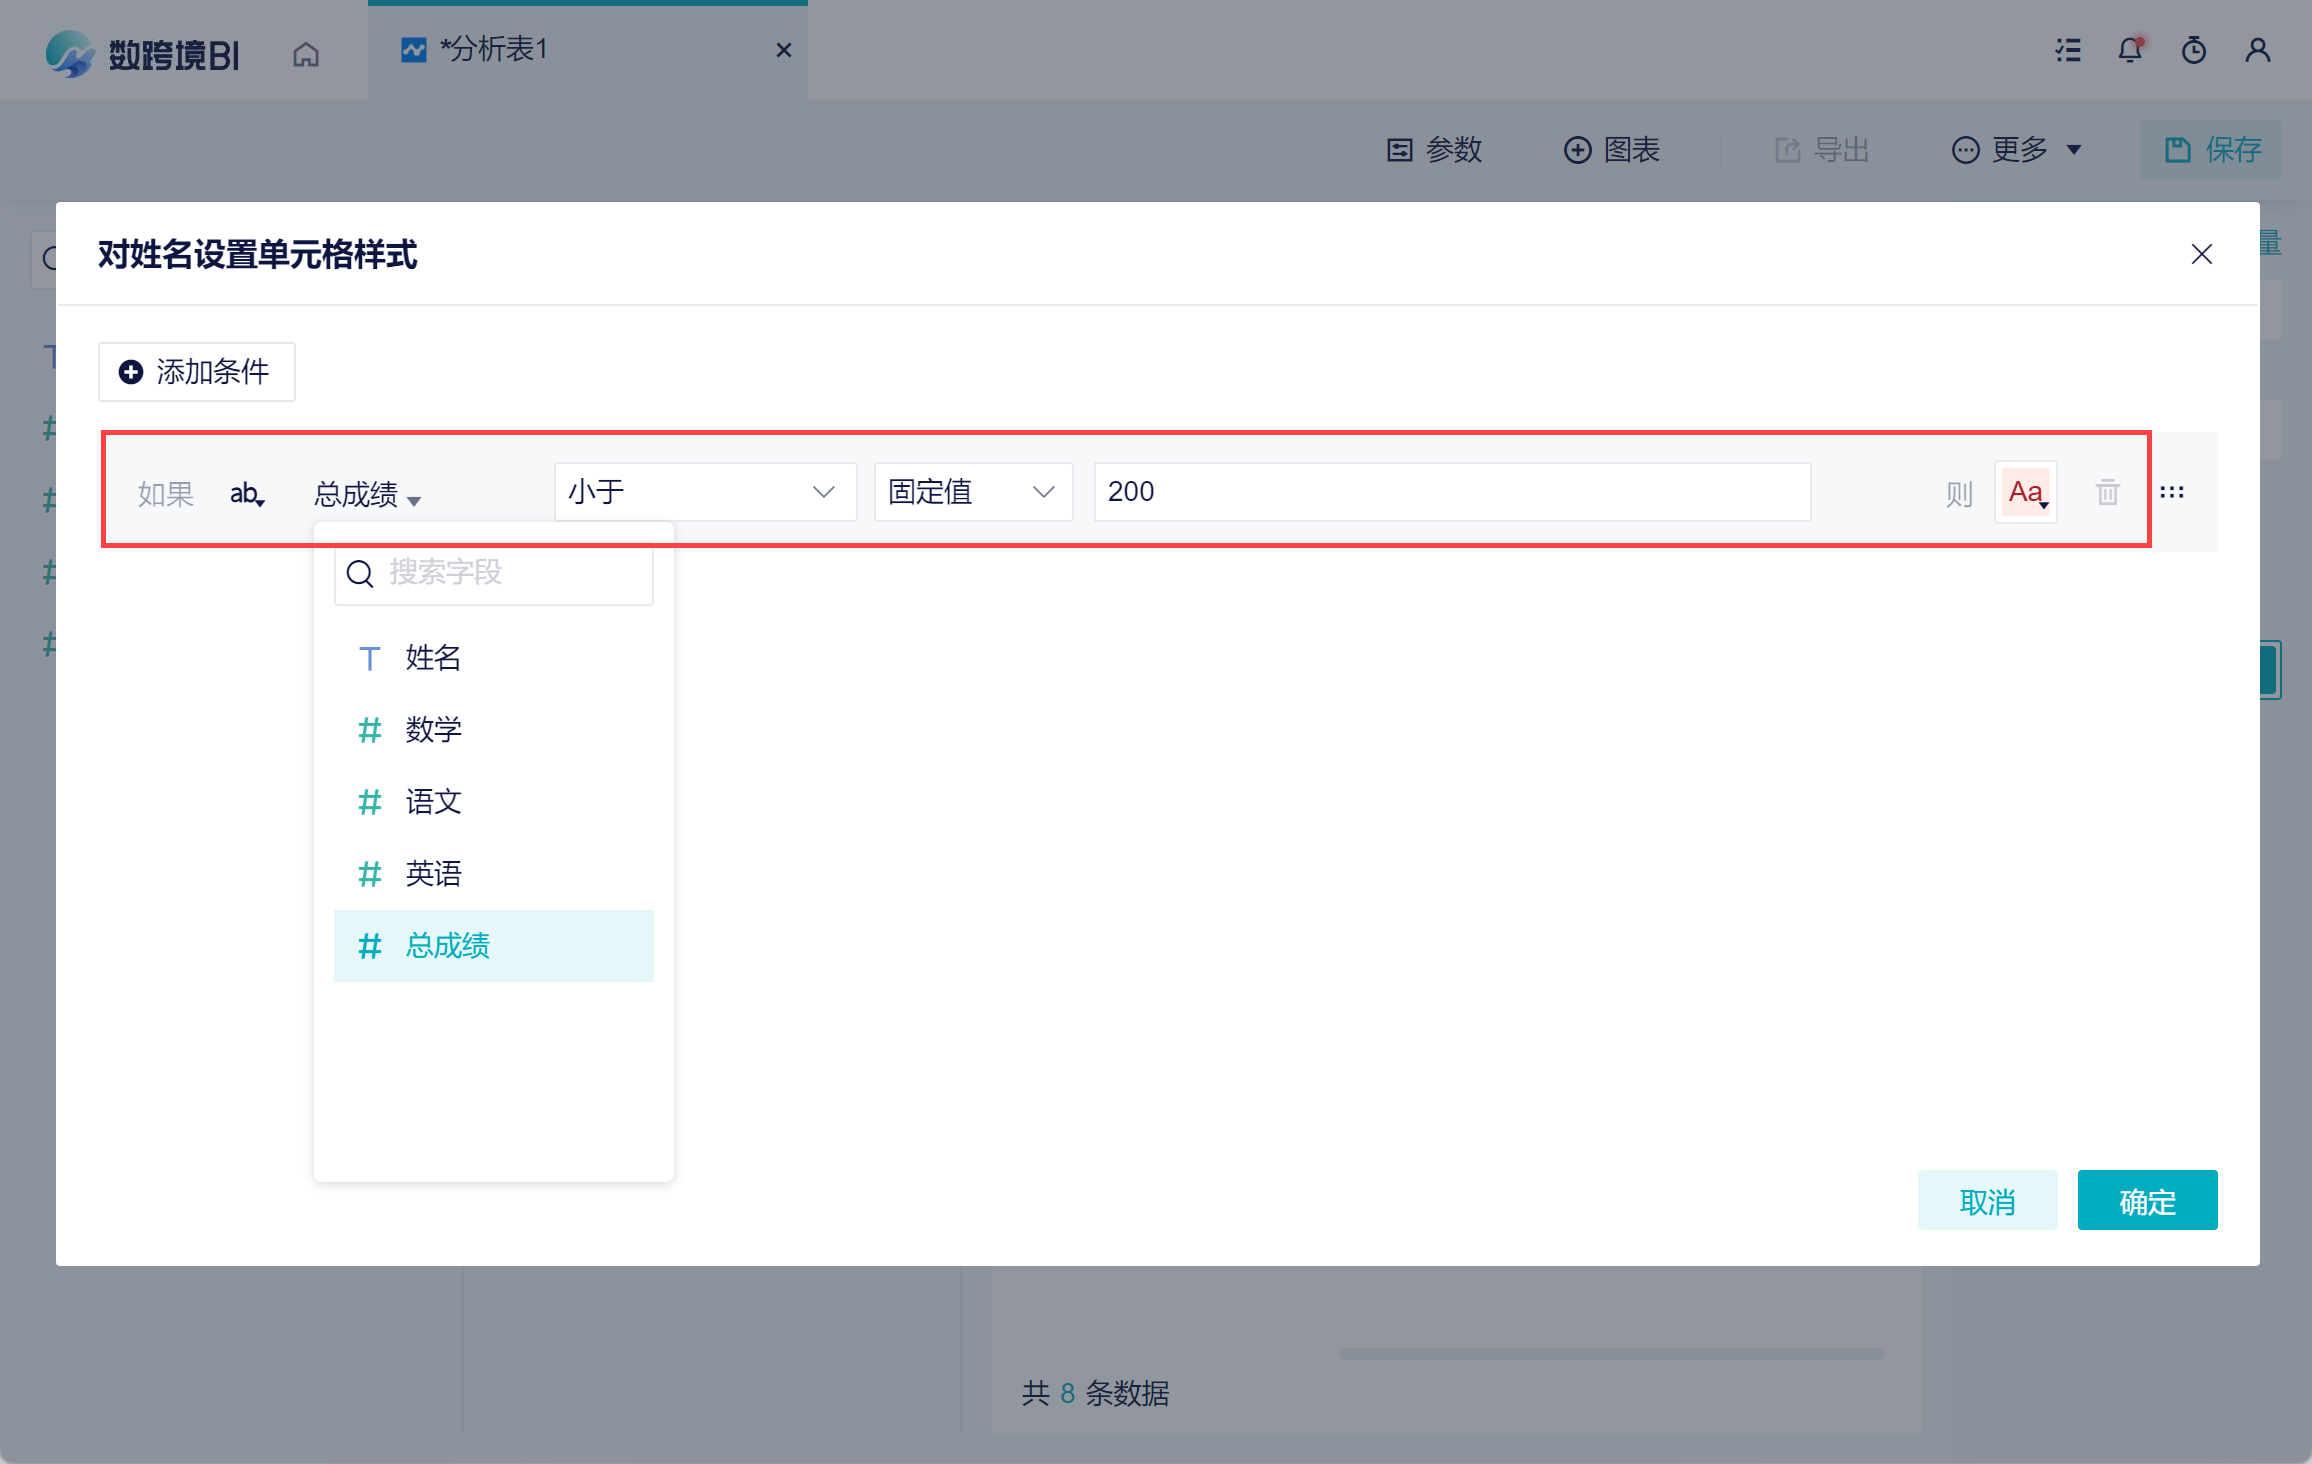Click the home icon in top bar

[x=306, y=54]
